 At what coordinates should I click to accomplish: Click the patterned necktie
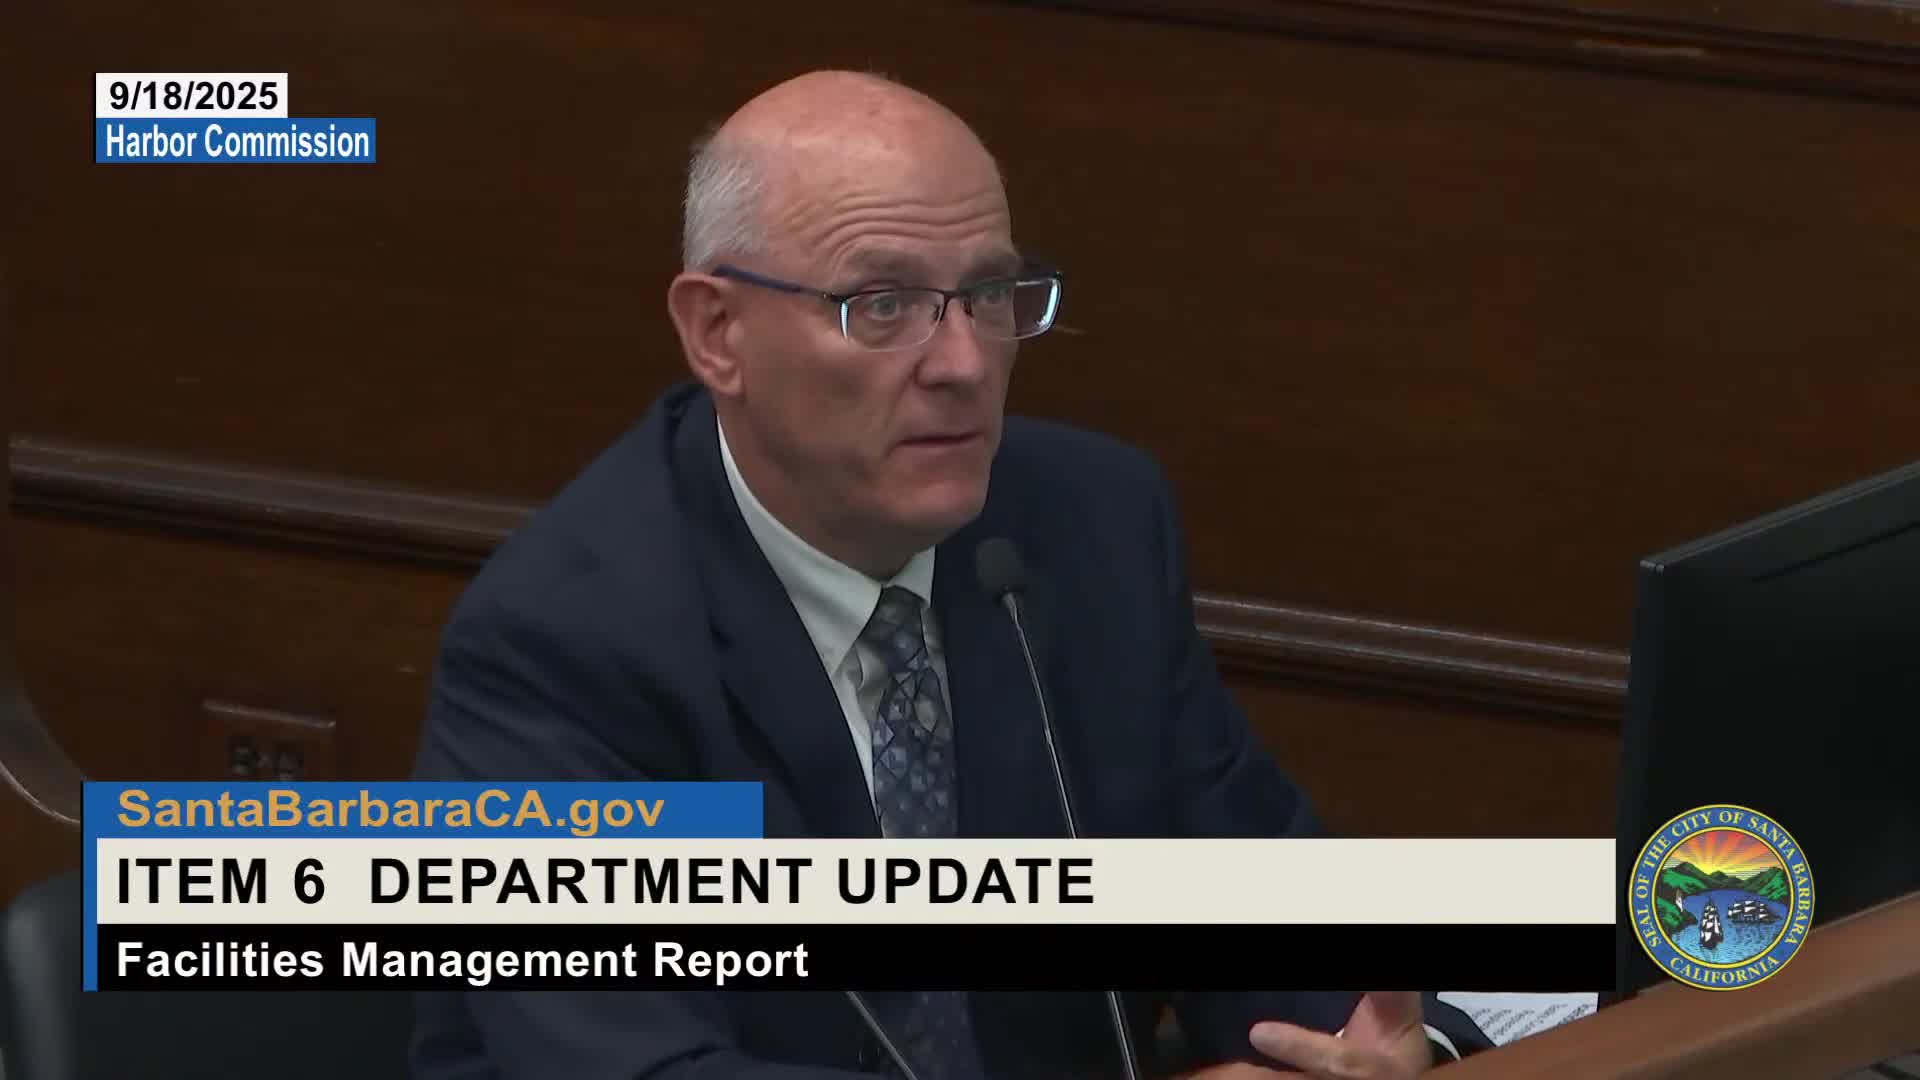[x=910, y=720]
